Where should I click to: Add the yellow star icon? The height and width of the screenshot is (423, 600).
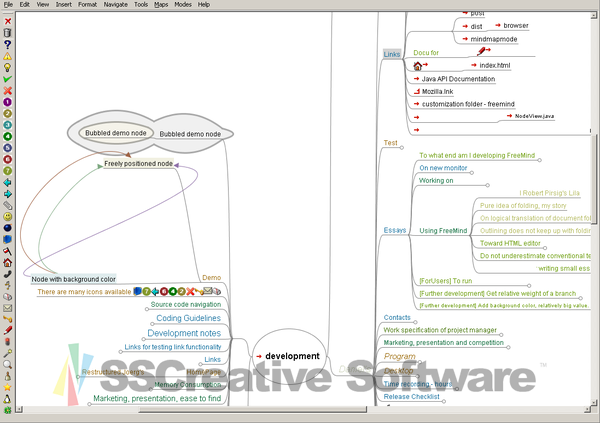point(7,387)
